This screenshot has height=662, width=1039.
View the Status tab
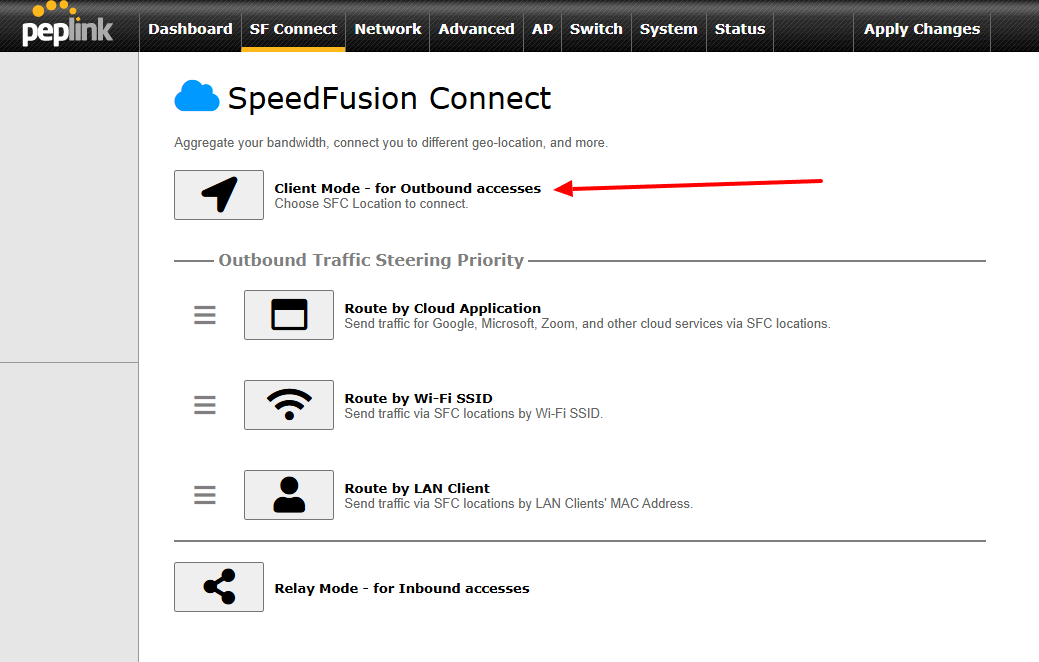(739, 29)
